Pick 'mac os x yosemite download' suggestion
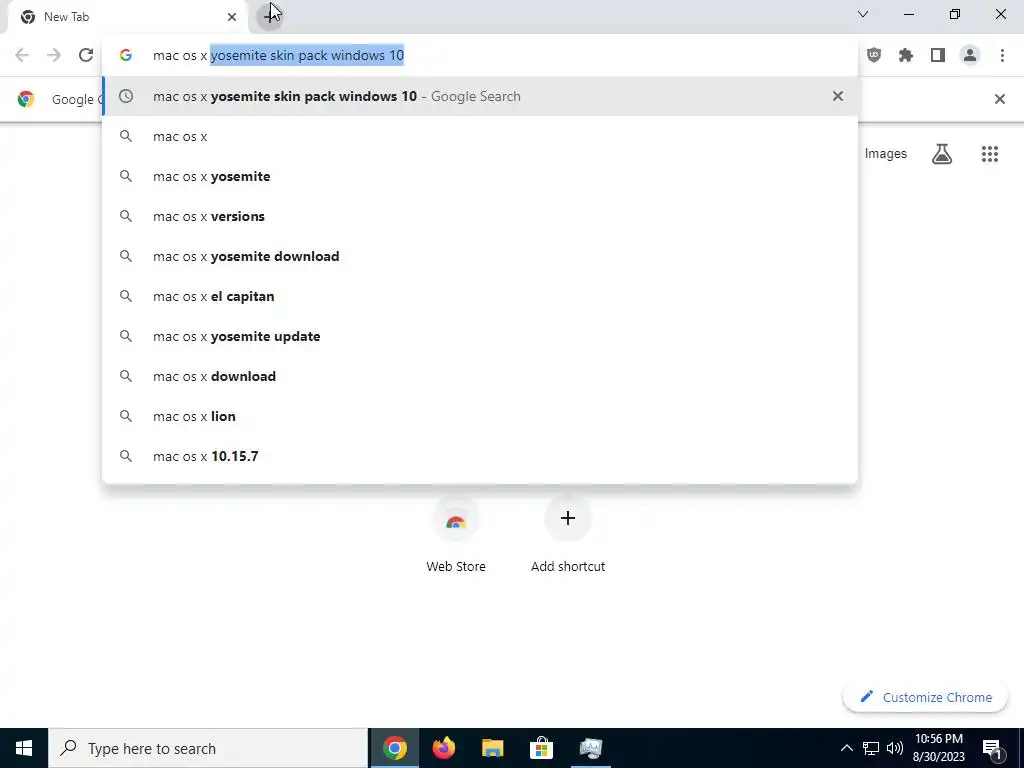This screenshot has width=1024, height=768. click(480, 256)
